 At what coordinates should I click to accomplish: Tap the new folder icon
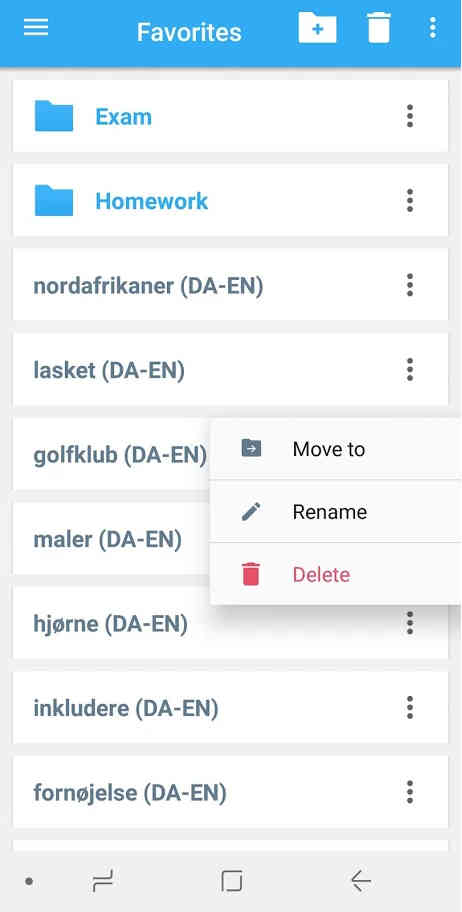317,28
